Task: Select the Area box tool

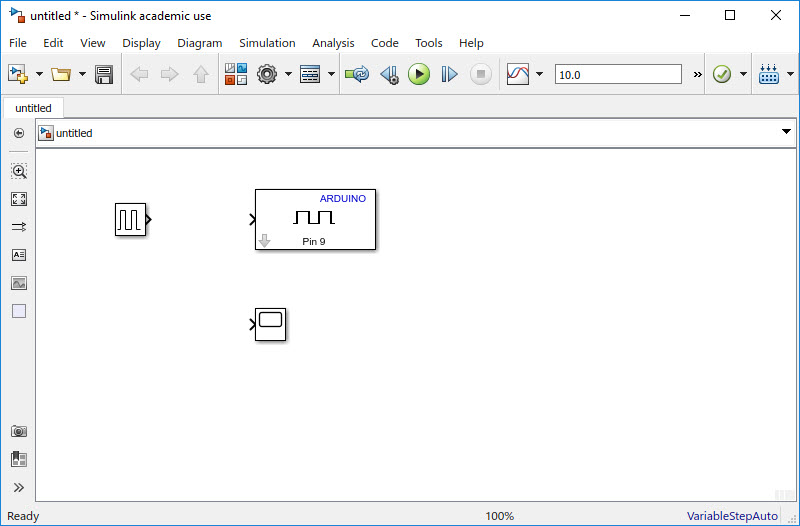Action: (19, 311)
